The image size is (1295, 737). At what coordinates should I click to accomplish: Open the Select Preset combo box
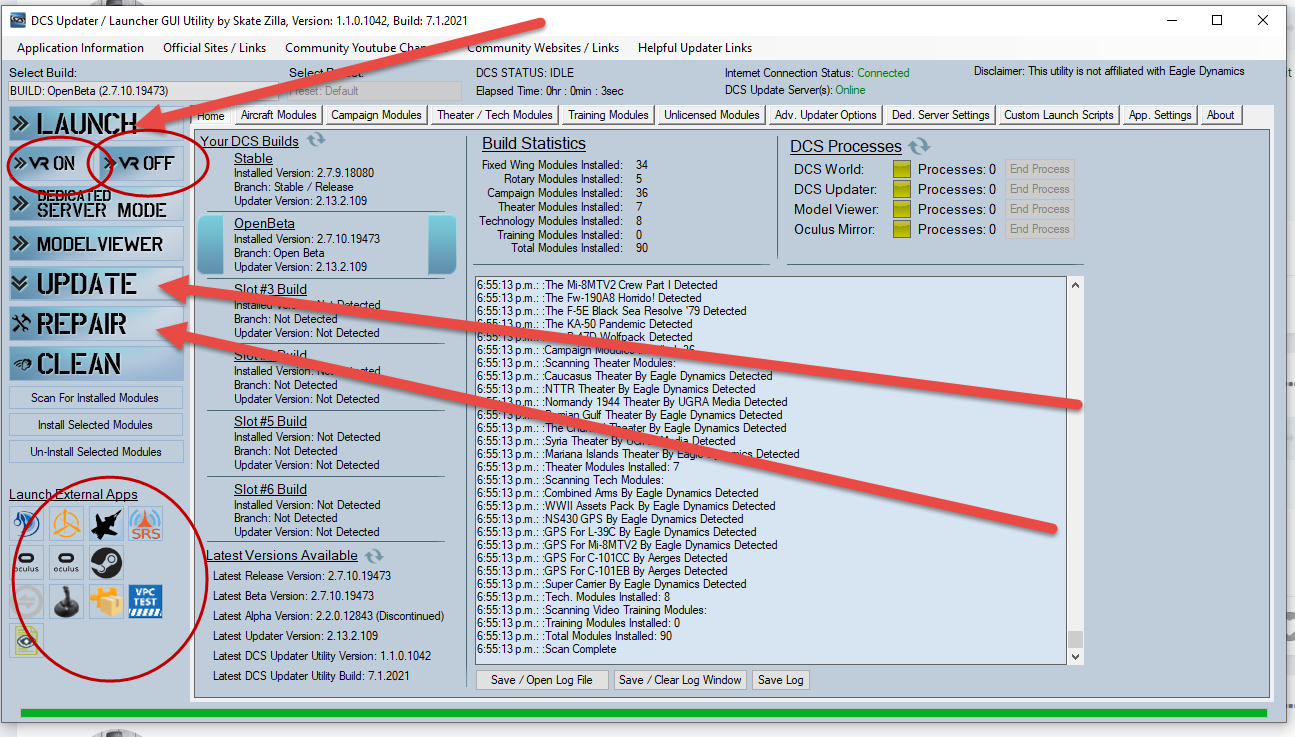tap(376, 91)
